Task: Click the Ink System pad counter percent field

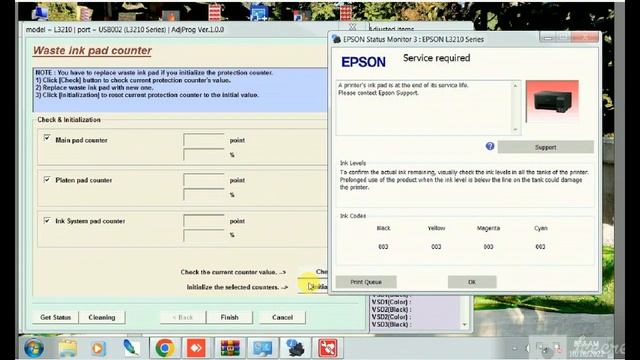Action: click(204, 235)
